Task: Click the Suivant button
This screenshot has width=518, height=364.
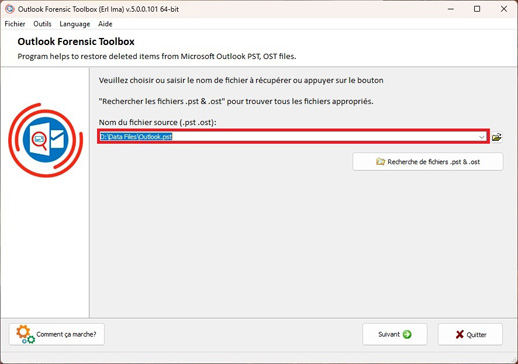Action: [395, 334]
